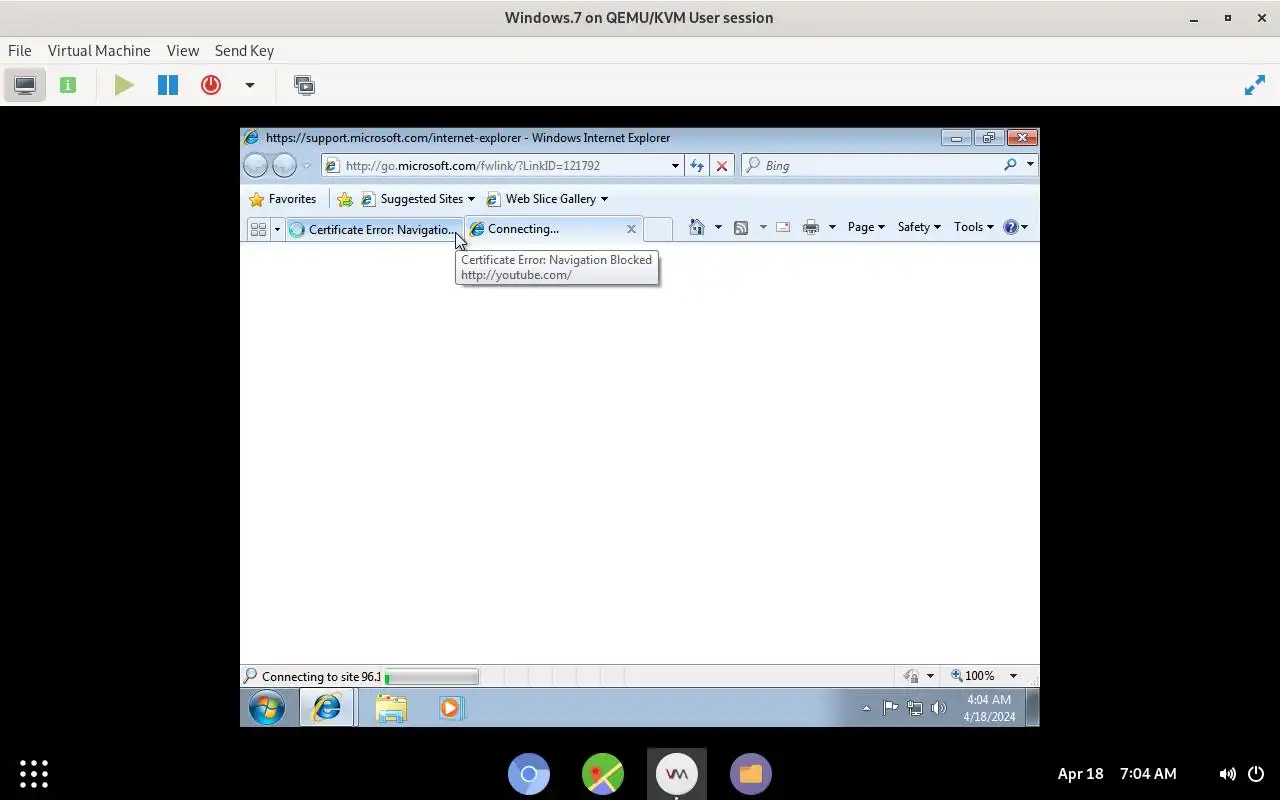Open Windows Explorer from the taskbar
Screen dimensions: 1280x800
point(391,708)
